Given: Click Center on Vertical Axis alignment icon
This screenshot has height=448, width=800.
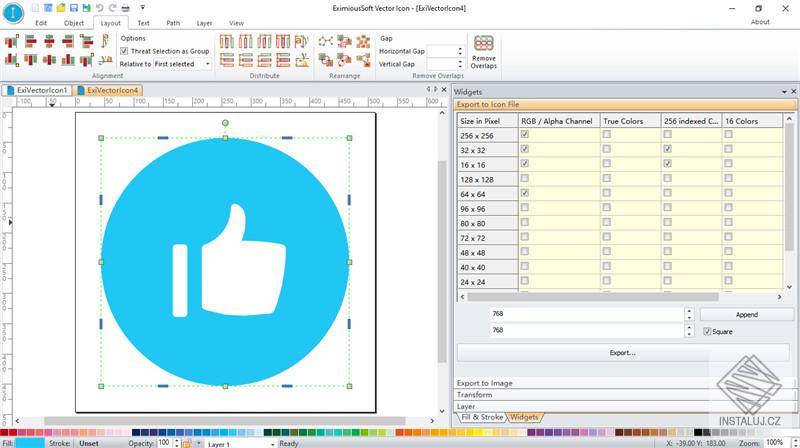Looking at the screenshot, I should coord(49,41).
